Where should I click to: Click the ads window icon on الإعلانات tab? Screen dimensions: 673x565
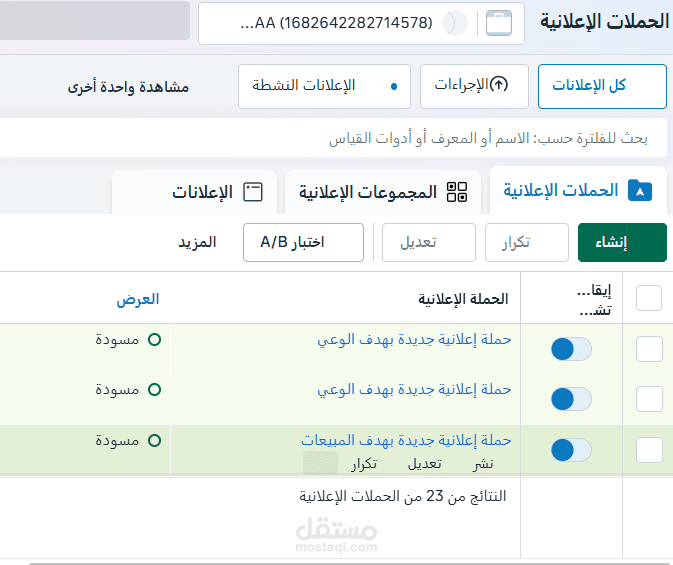coord(253,191)
